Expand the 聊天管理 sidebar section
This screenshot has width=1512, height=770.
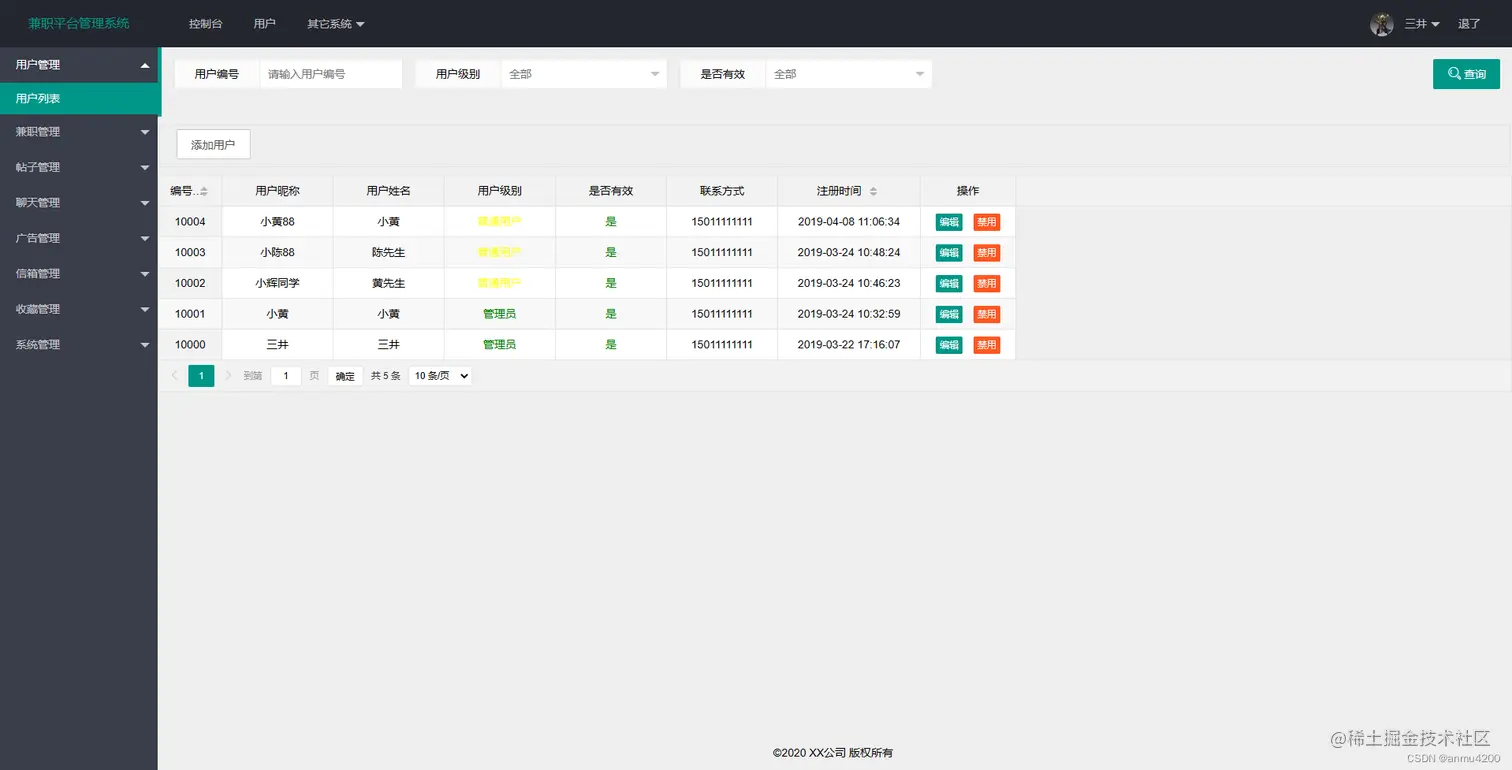coord(79,203)
